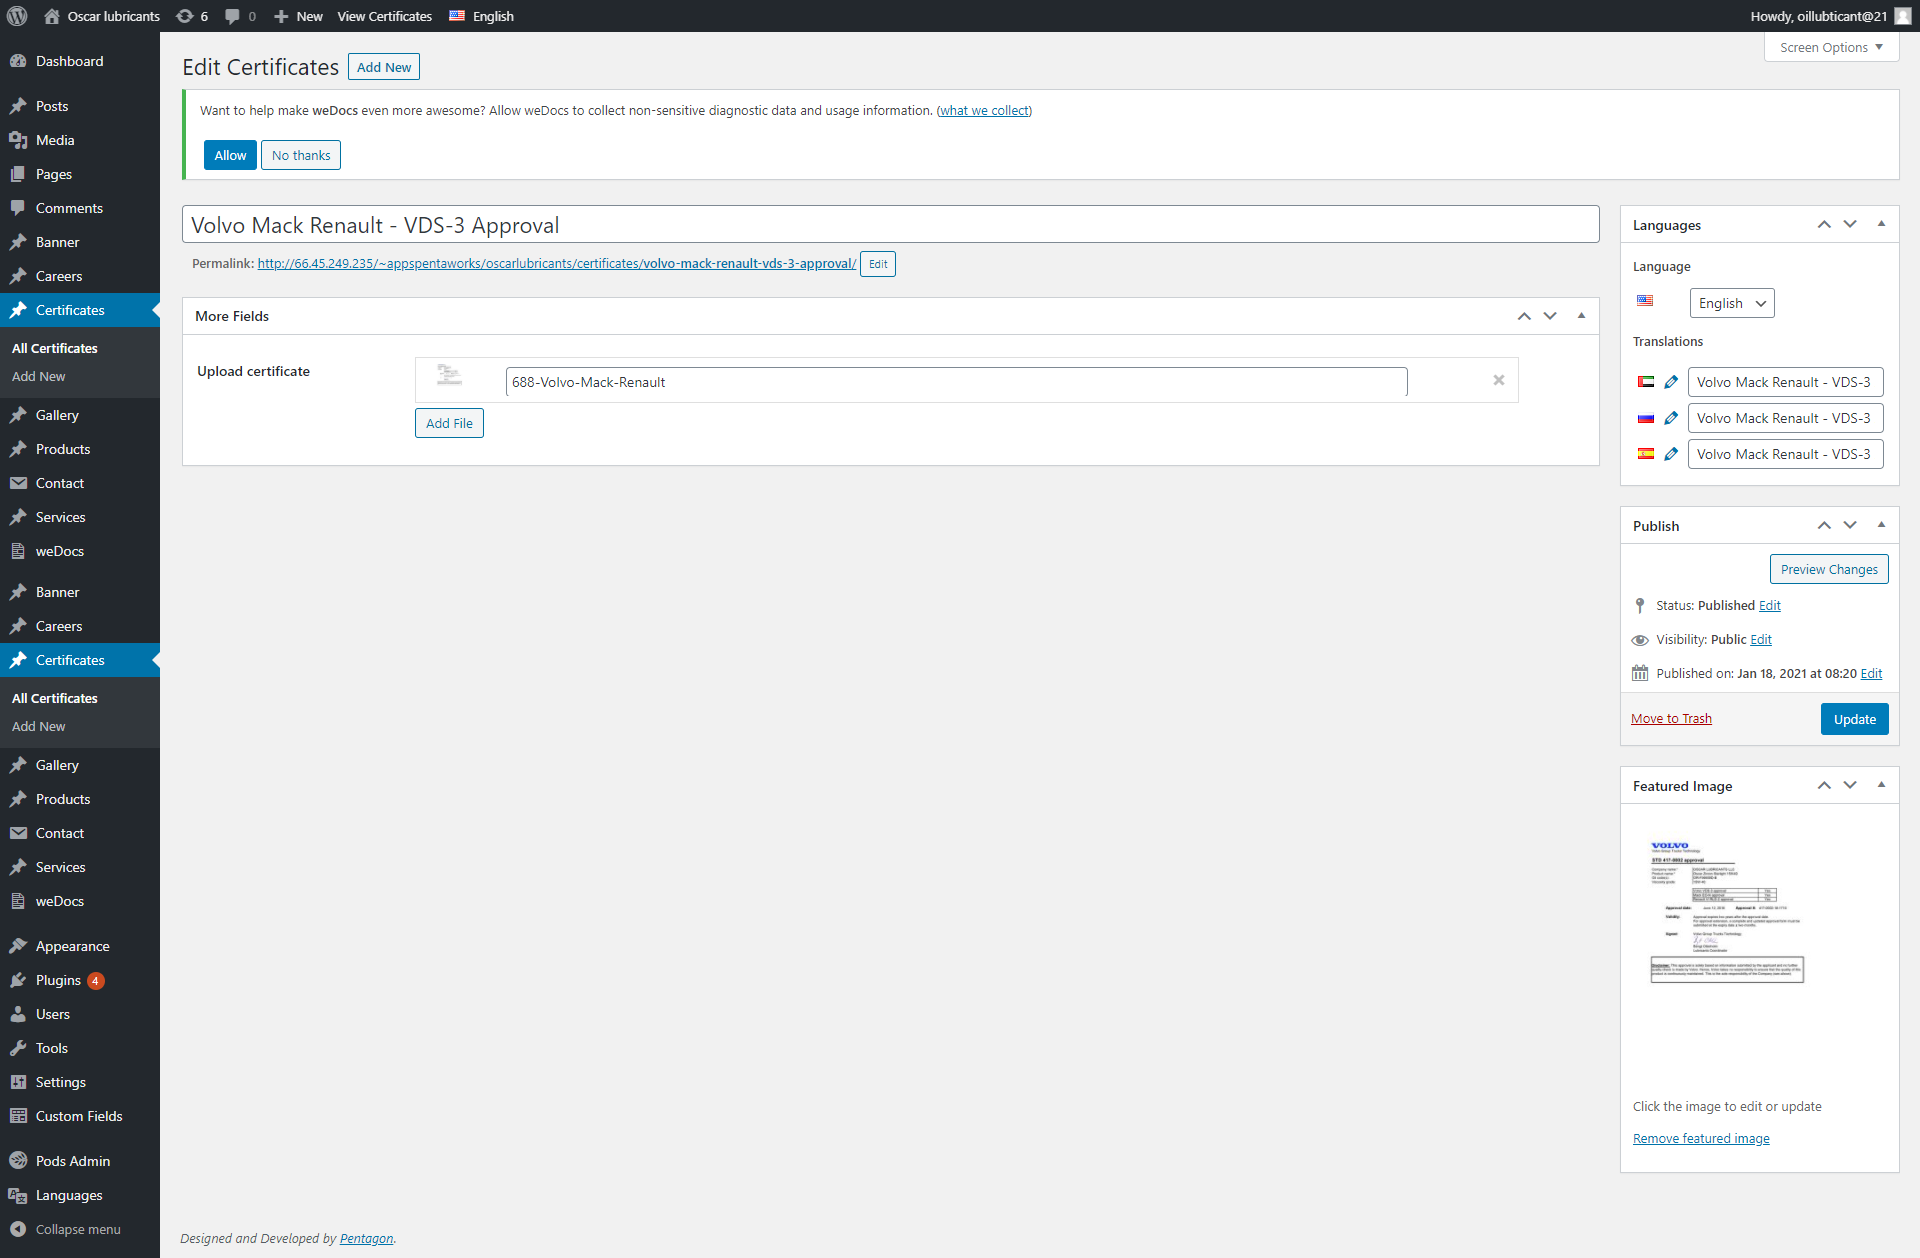Open the Dashboard sidebar item
Image resolution: width=1920 pixels, height=1258 pixels.
click(x=80, y=61)
